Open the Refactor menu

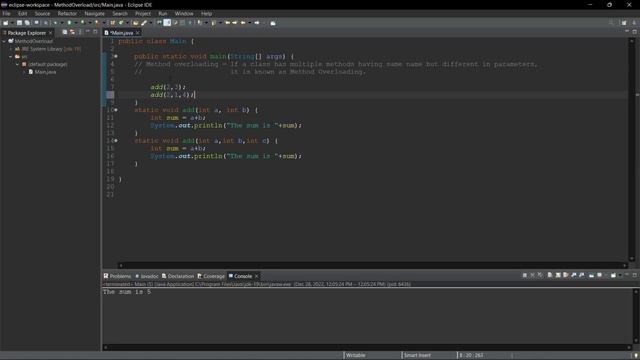[x=67, y=13]
